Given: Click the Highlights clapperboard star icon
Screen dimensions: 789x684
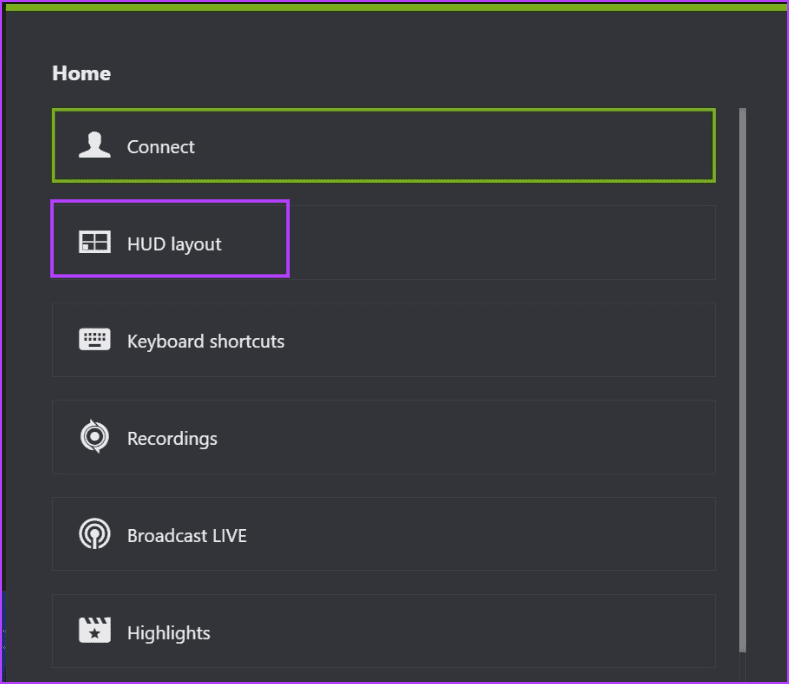Looking at the screenshot, I should pyautogui.click(x=95, y=631).
